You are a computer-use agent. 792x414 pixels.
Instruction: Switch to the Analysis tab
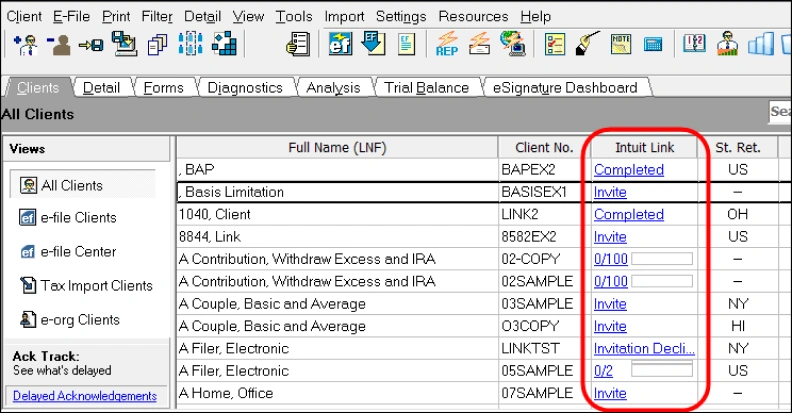[x=333, y=88]
